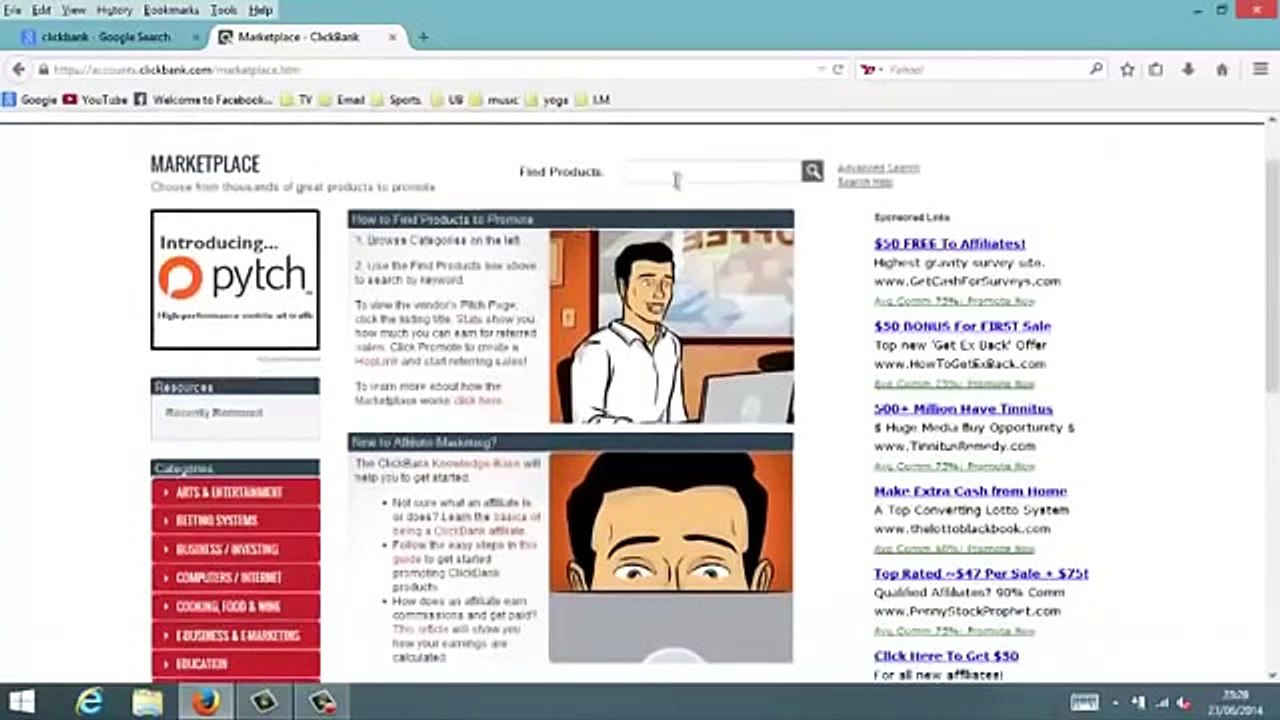
Task: Expand the Betting Systems category
Action: coord(235,520)
